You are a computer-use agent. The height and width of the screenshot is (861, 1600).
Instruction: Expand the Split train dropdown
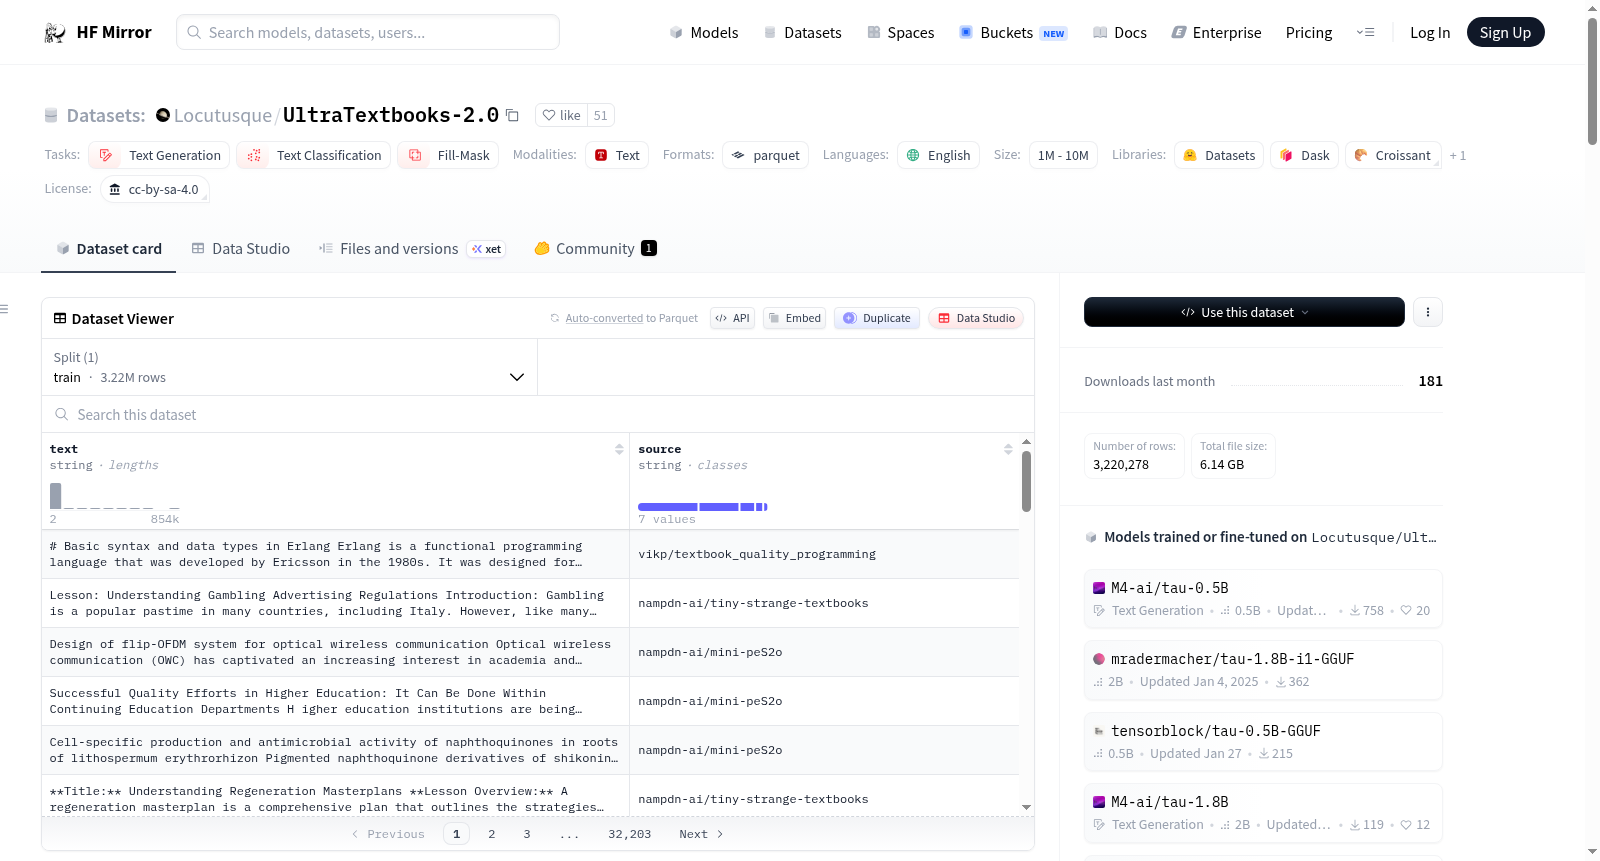pyautogui.click(x=289, y=367)
